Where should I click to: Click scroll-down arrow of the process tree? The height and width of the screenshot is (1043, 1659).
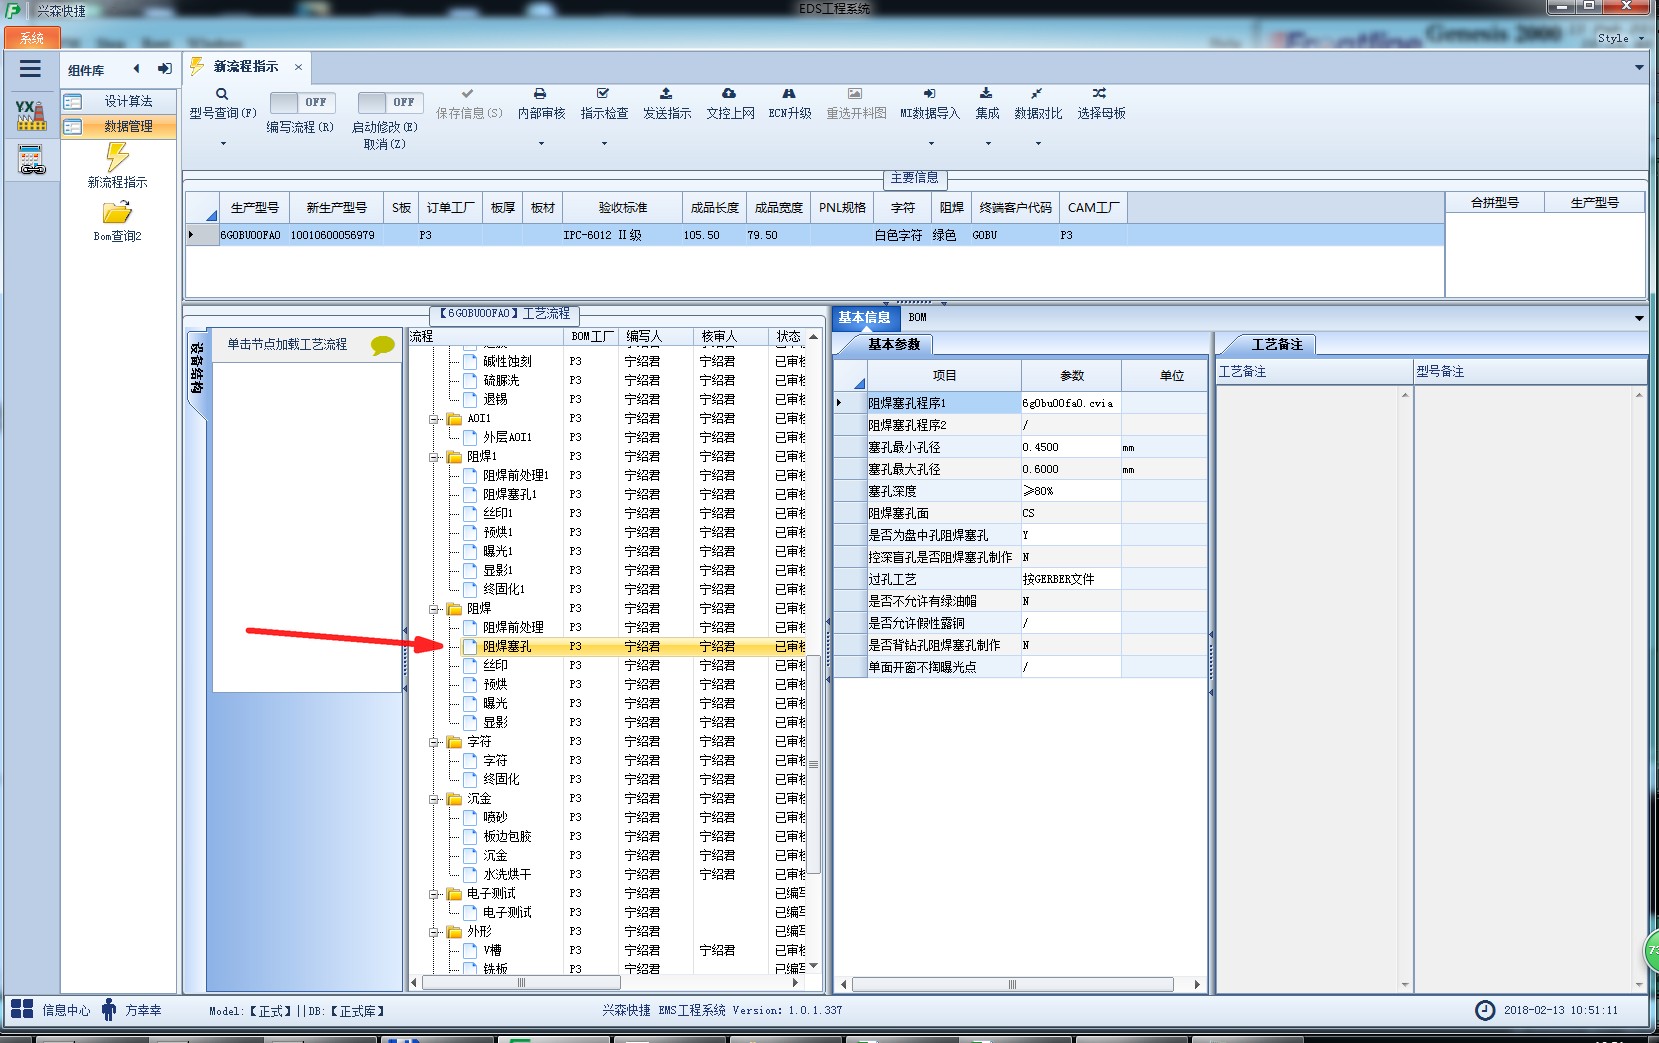click(x=814, y=965)
